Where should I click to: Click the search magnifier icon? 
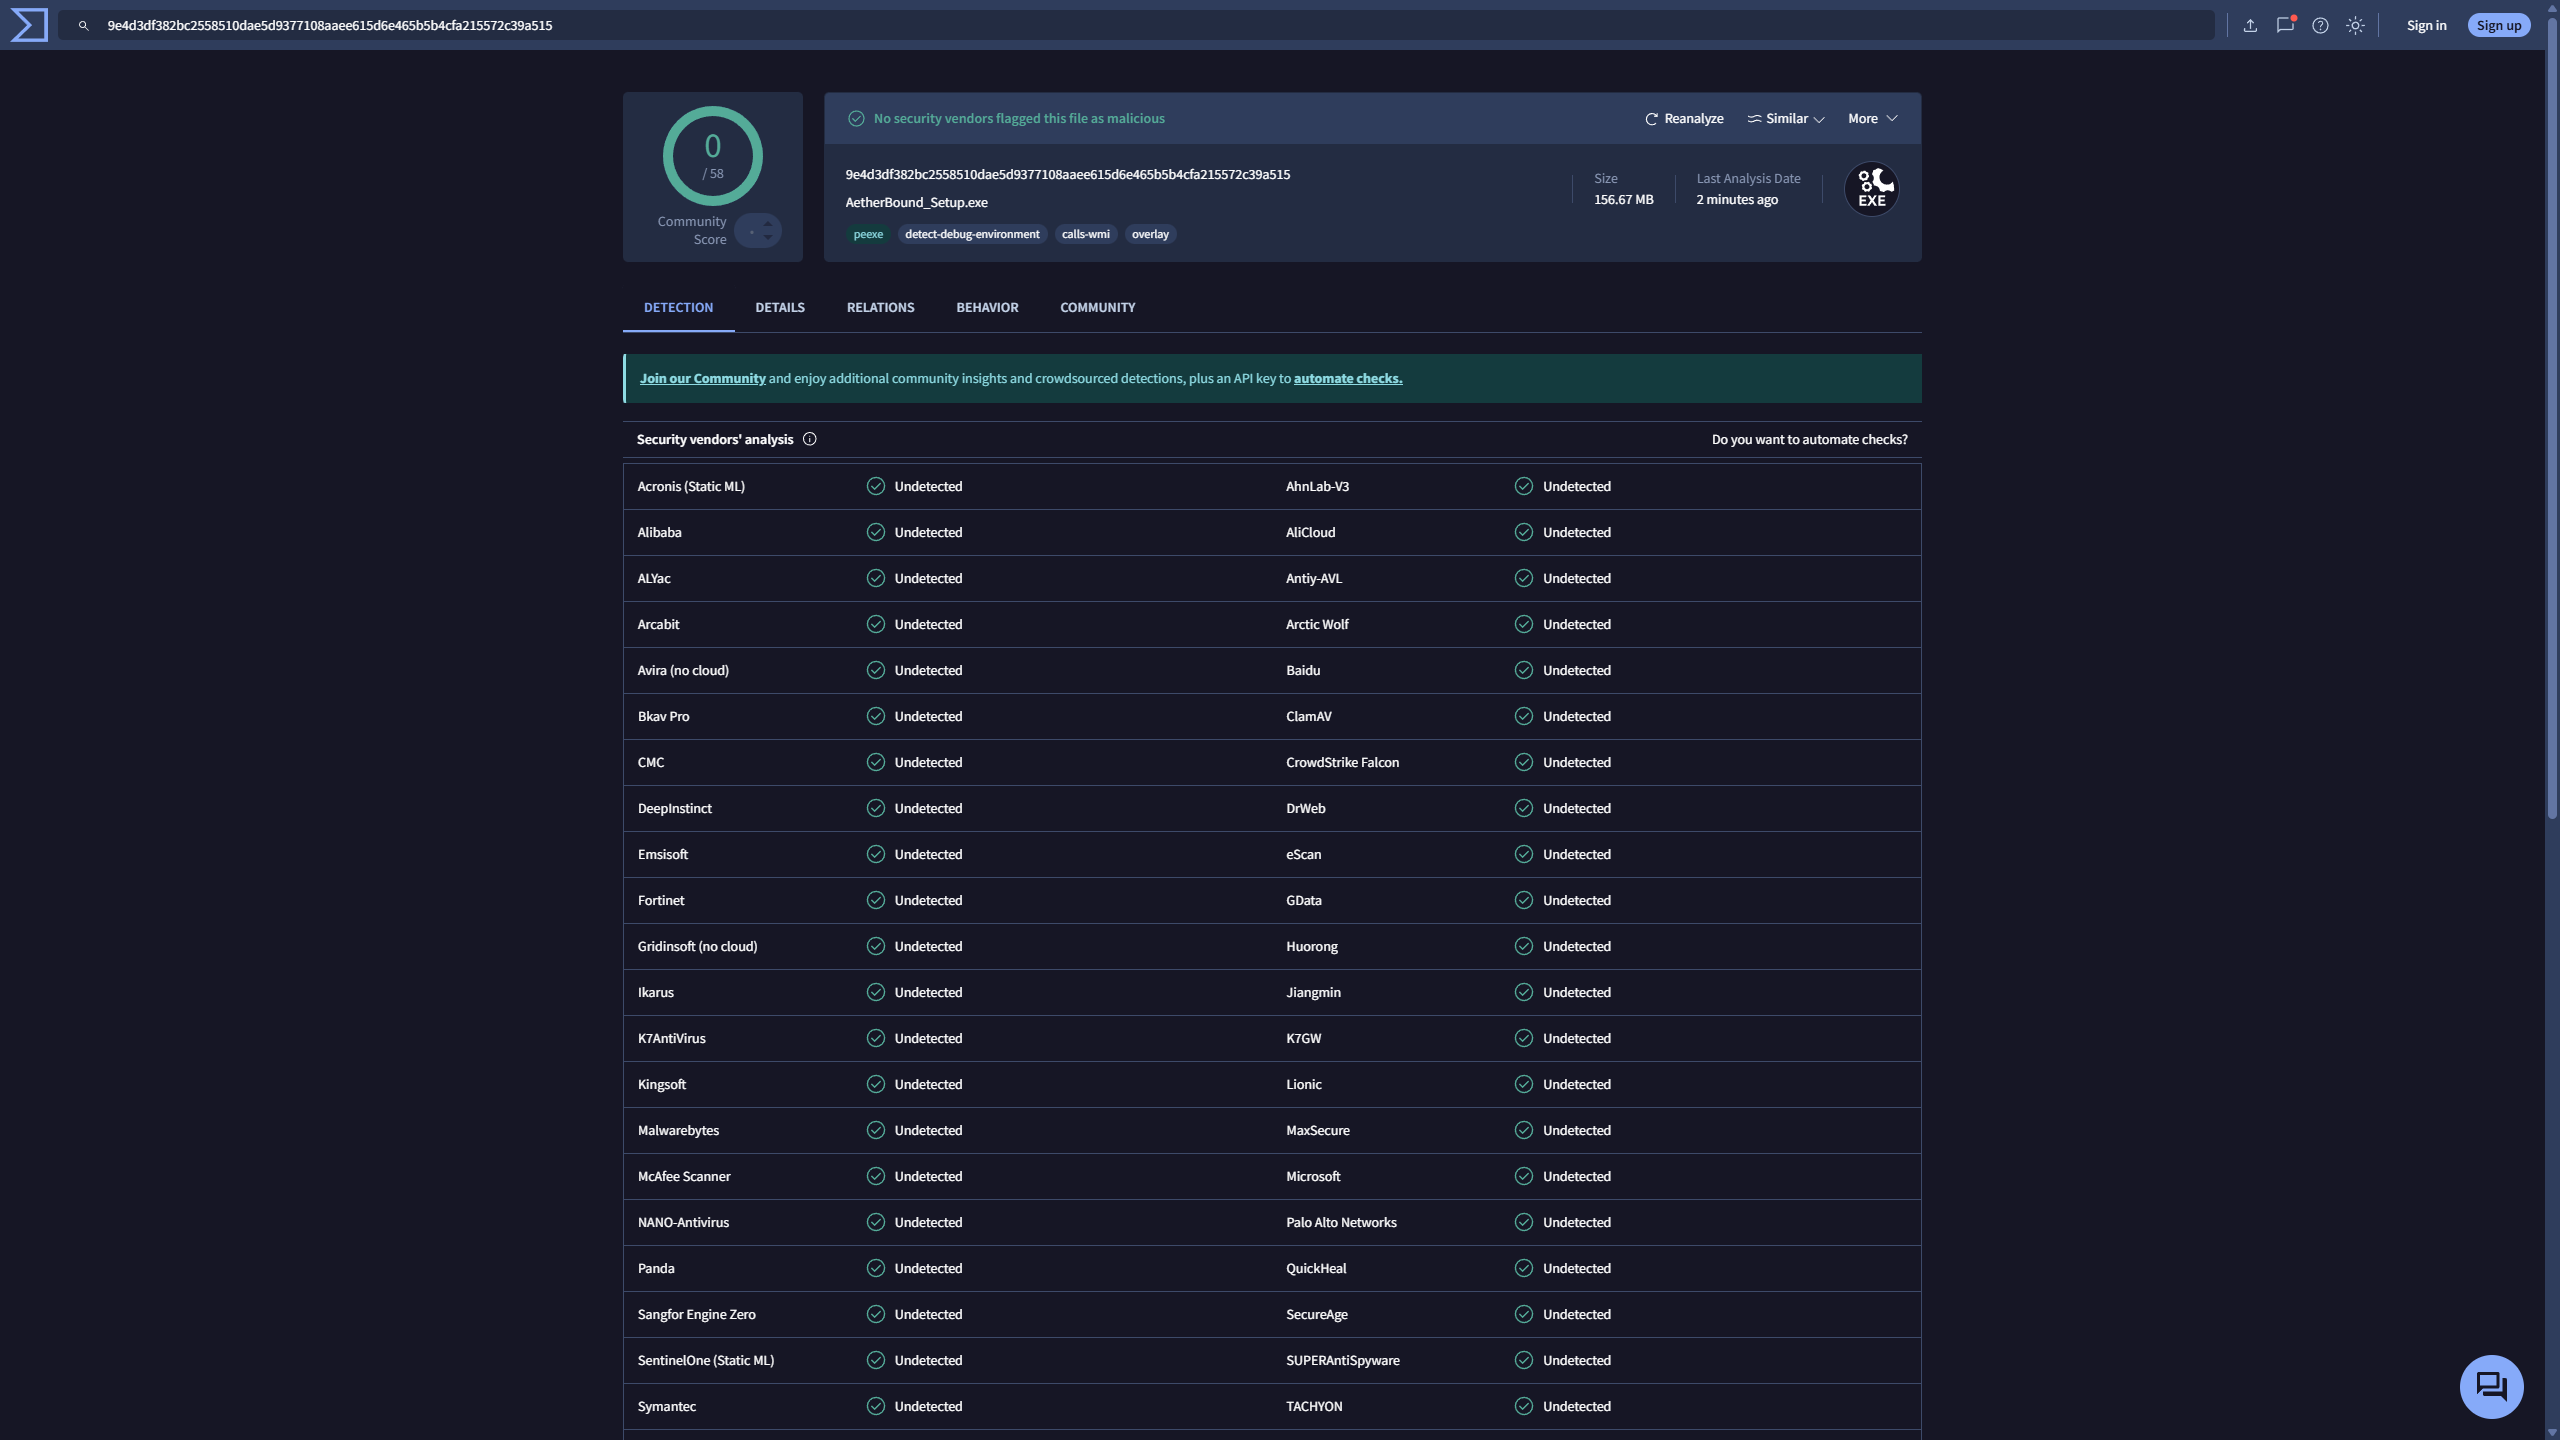click(84, 25)
